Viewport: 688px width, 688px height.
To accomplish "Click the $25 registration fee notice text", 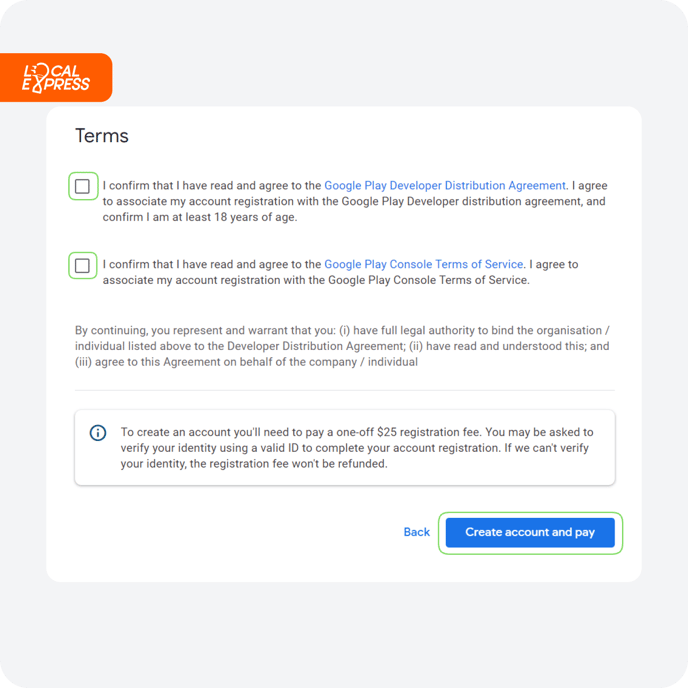I will pos(357,448).
